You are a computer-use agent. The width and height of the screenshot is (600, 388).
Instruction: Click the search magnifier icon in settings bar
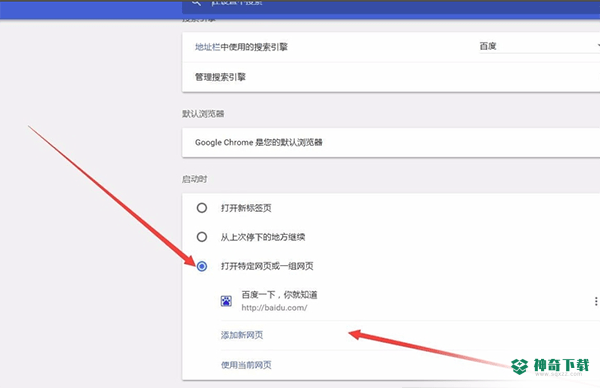pos(196,2)
